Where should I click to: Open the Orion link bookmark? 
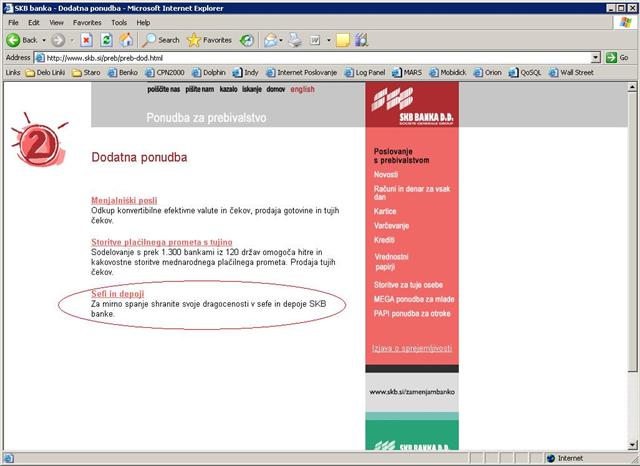pyautogui.click(x=487, y=73)
